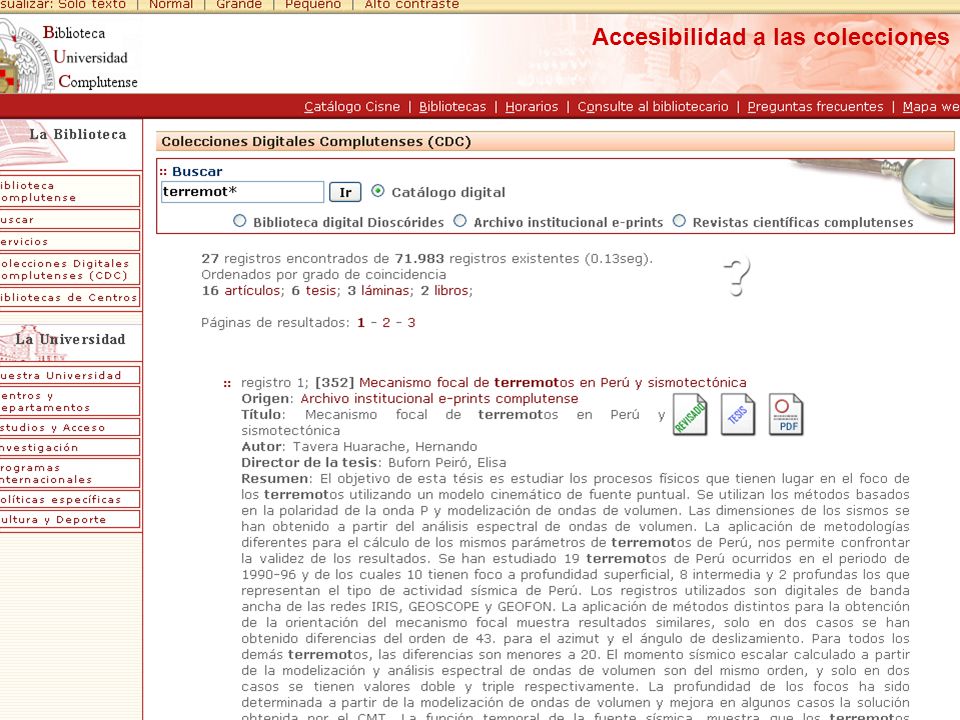Filter results by tesis
The width and height of the screenshot is (960, 720).
(320, 290)
